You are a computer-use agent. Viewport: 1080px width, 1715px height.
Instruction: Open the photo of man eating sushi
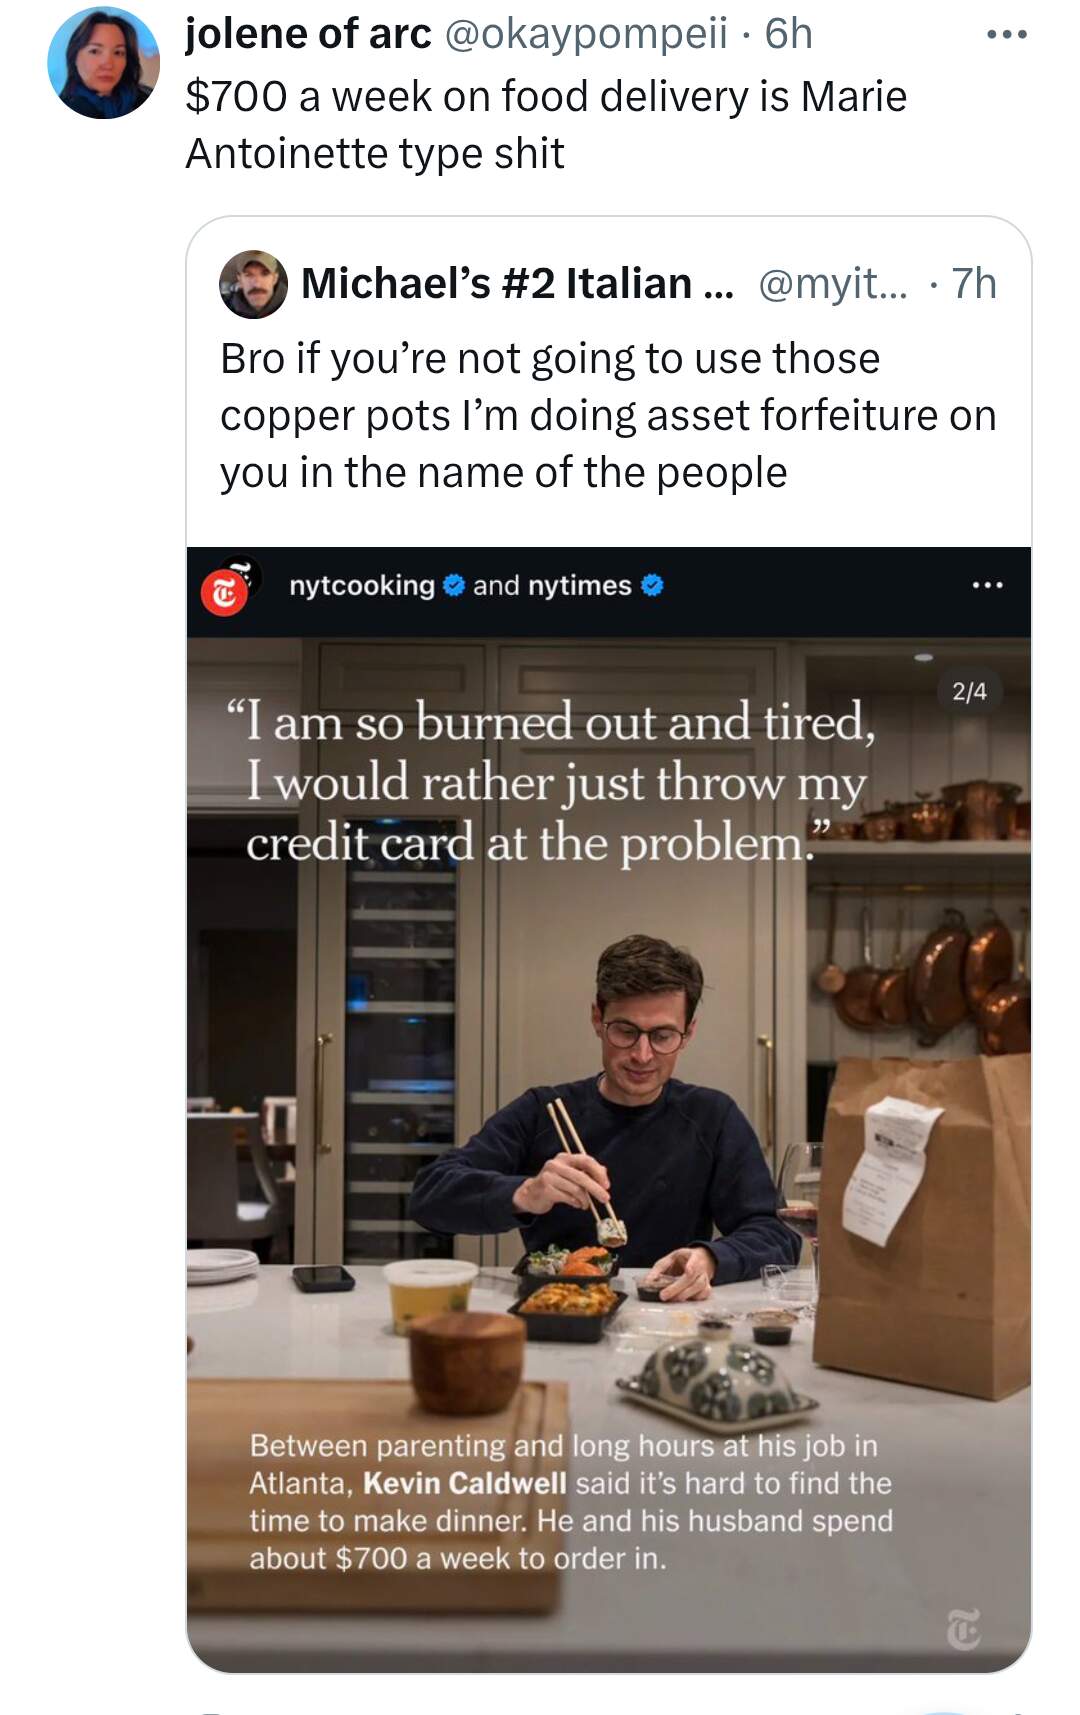pyautogui.click(x=609, y=1155)
